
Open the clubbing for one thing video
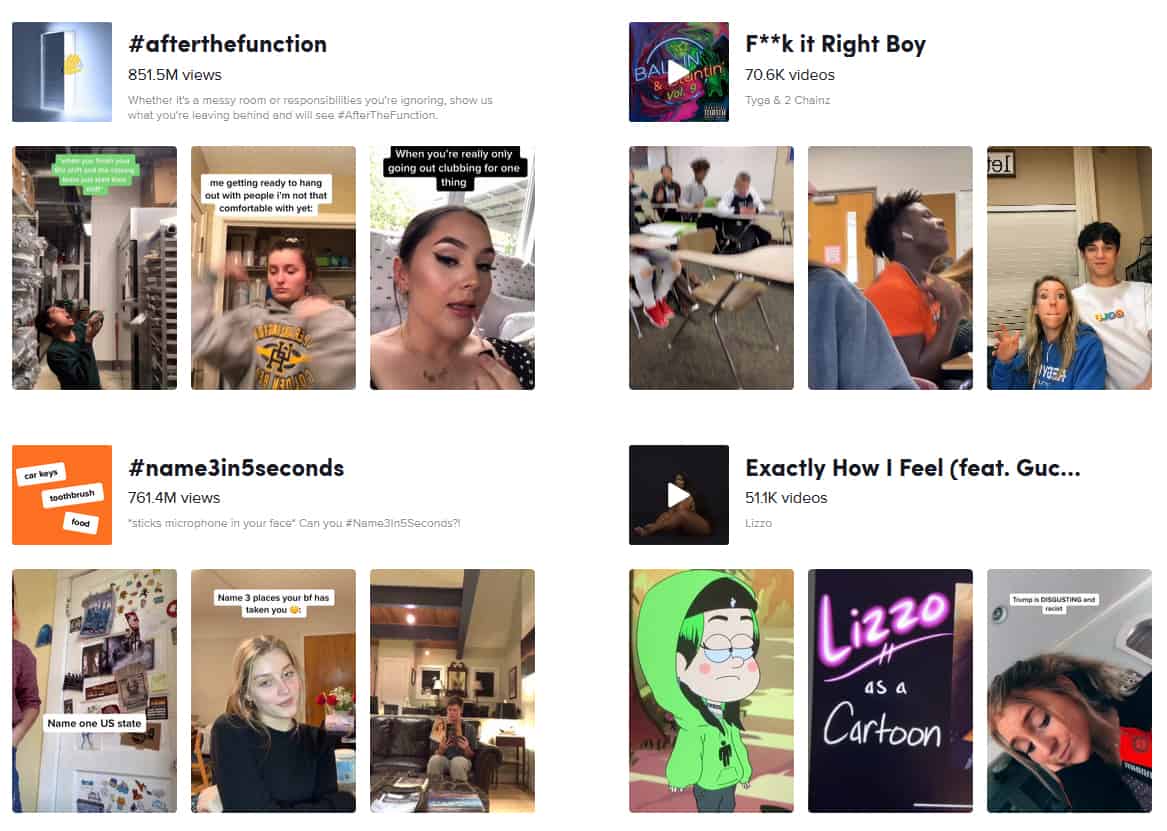pyautogui.click(x=453, y=268)
